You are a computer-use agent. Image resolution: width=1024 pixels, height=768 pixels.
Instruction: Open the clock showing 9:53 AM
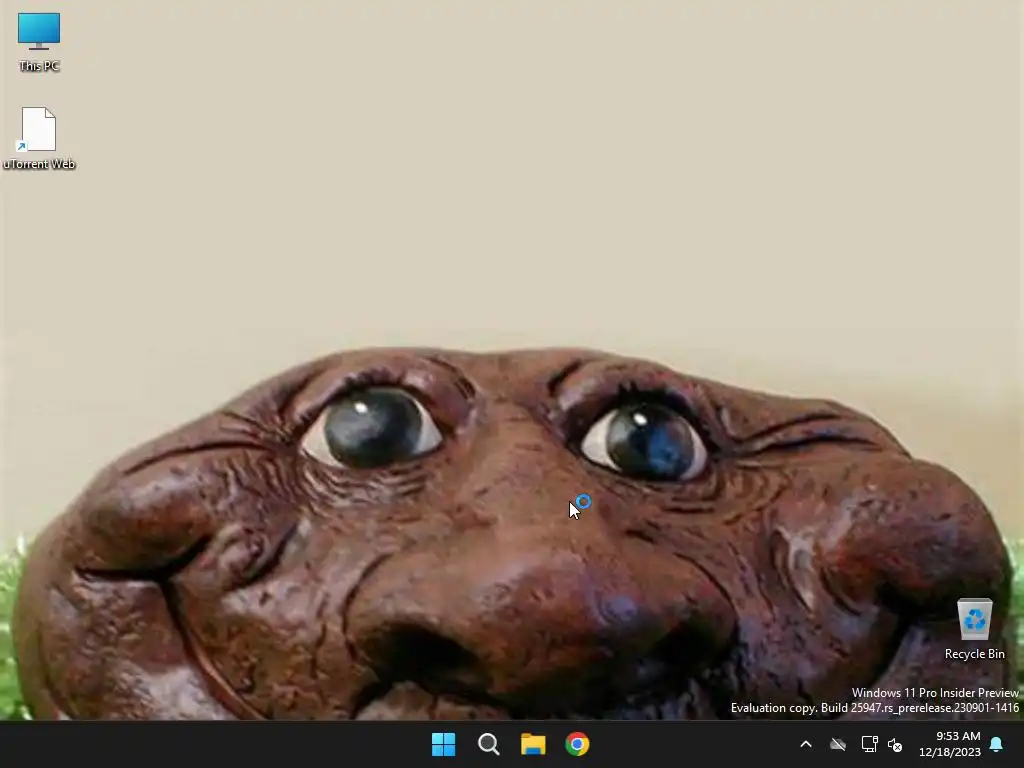[958, 736]
